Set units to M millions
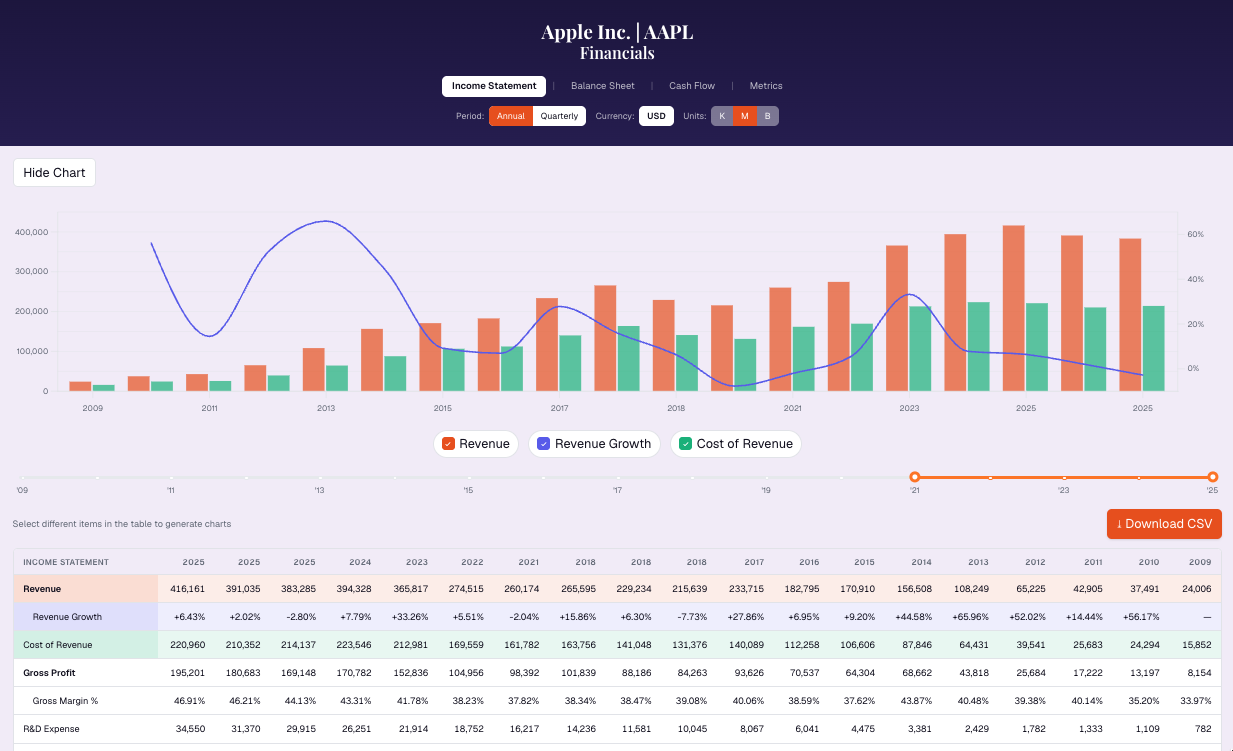The image size is (1233, 751). (745, 116)
